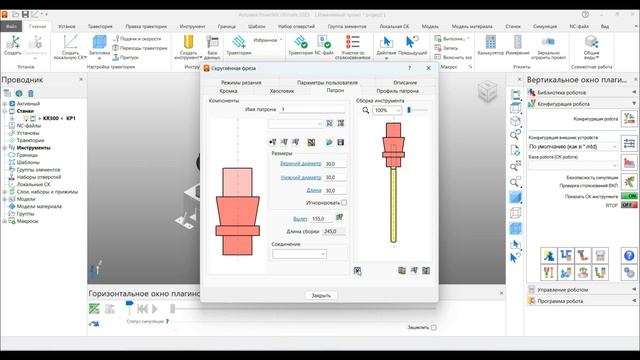Click the Имя патрона input field
Viewport: 640px width, 360px height.
[312, 109]
